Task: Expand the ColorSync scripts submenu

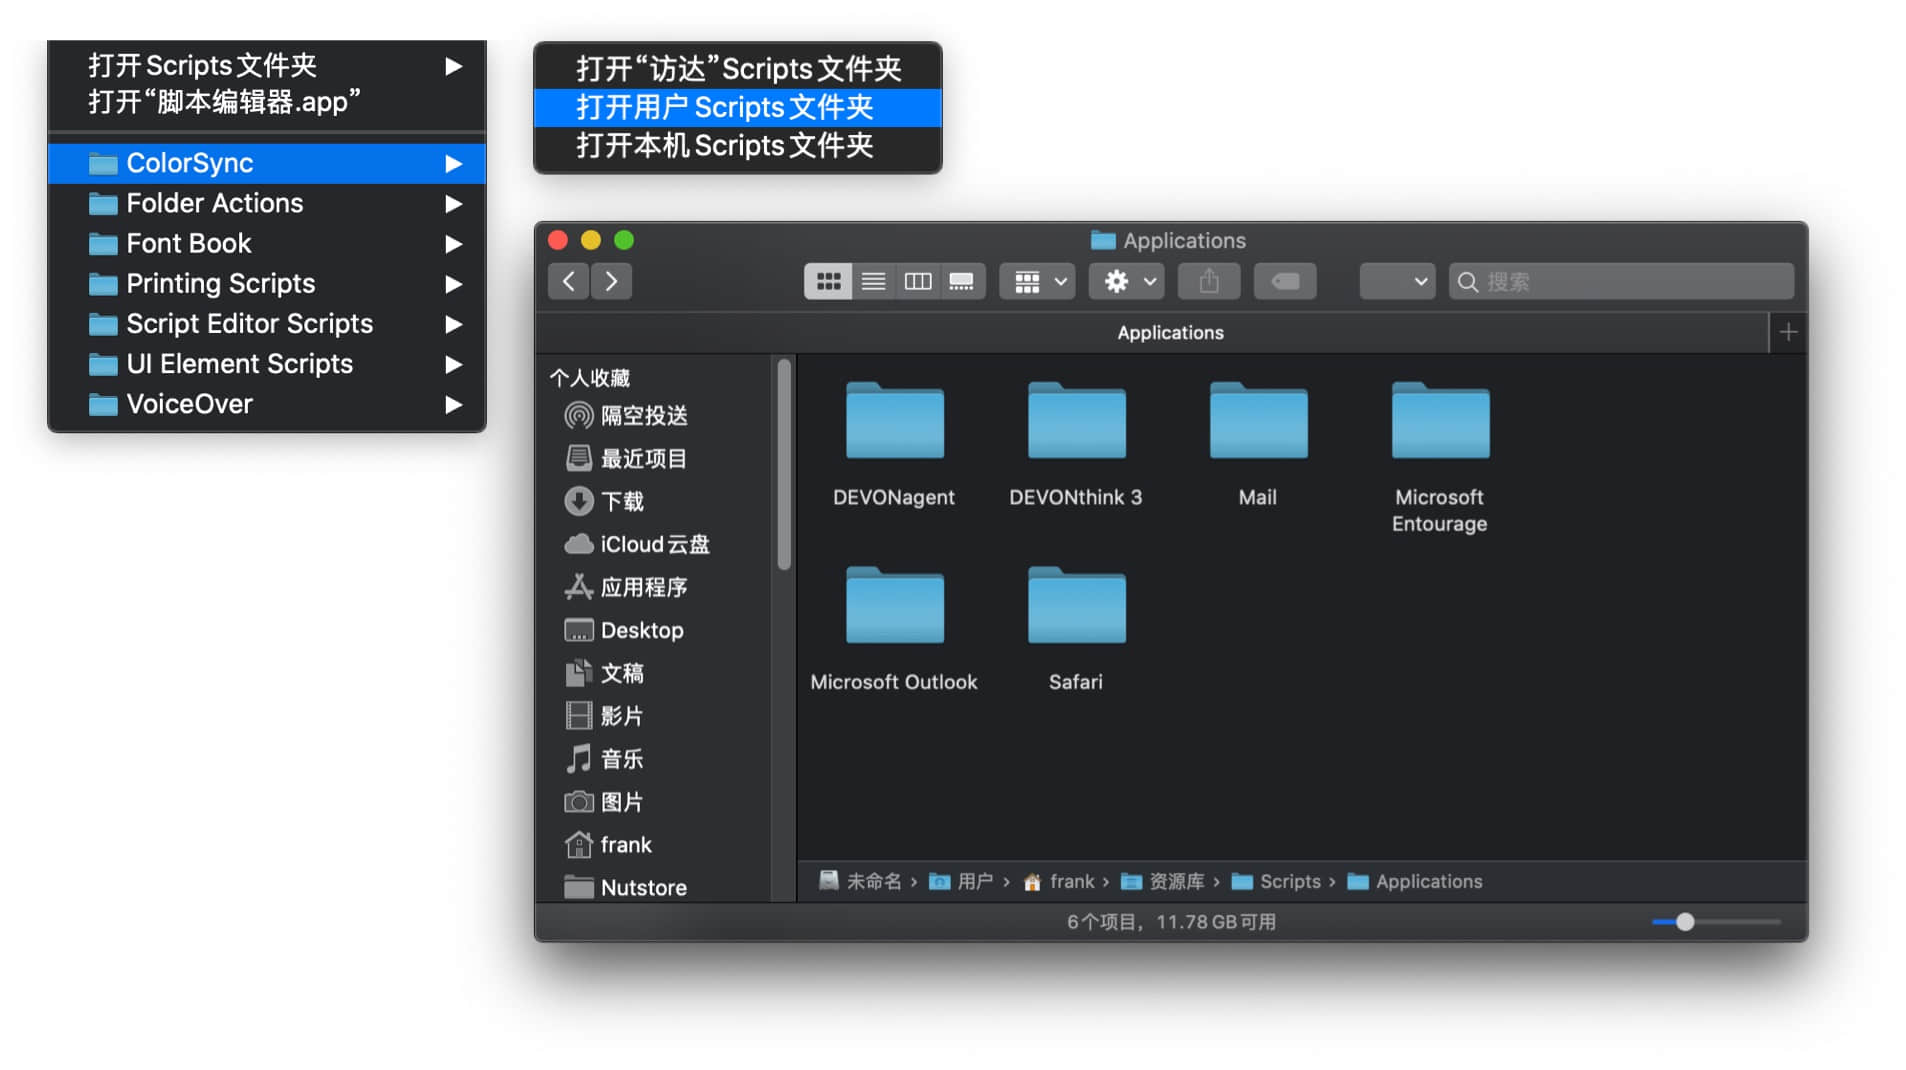Action: coord(267,163)
